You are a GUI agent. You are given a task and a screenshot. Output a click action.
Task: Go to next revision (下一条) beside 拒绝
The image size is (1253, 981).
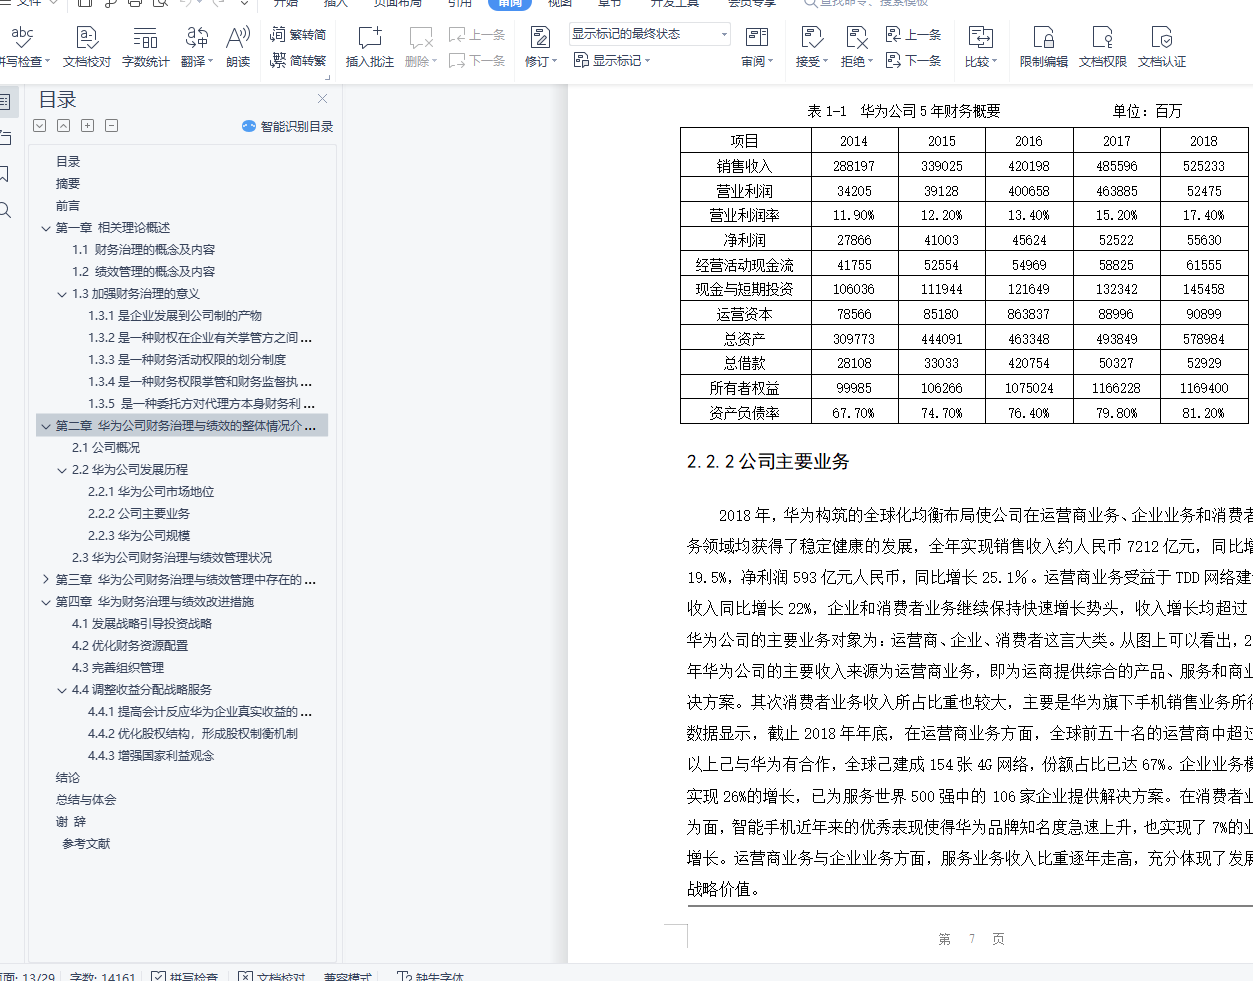point(914,60)
